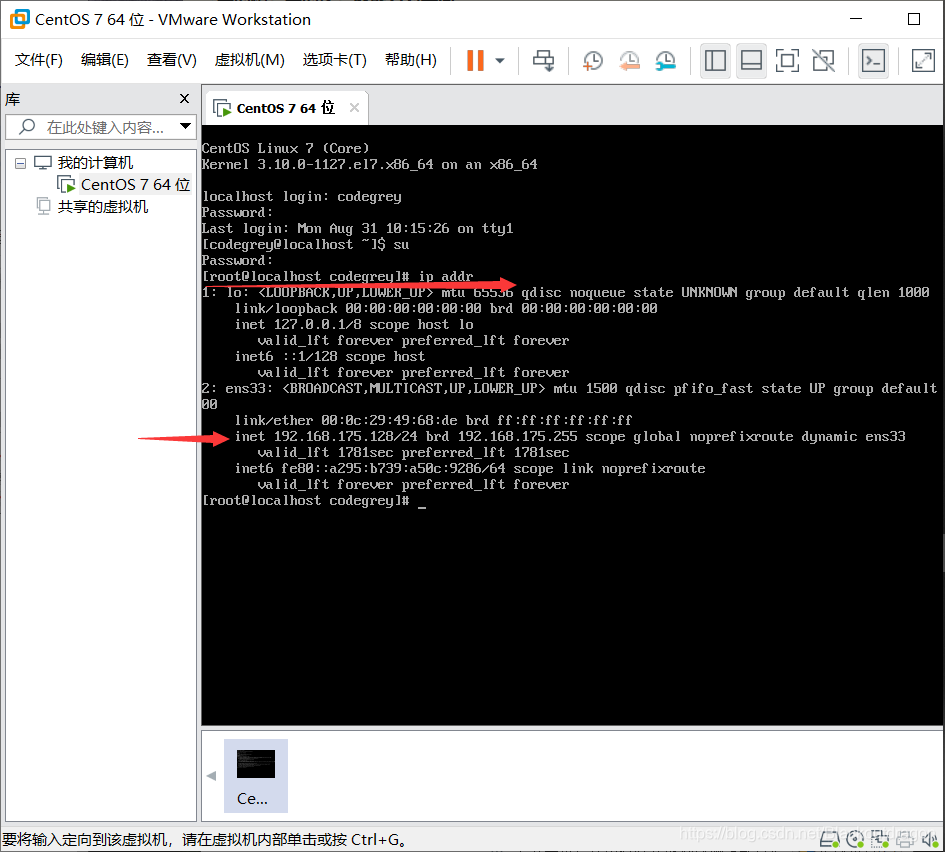Open the 文件(F) menu

[39, 60]
